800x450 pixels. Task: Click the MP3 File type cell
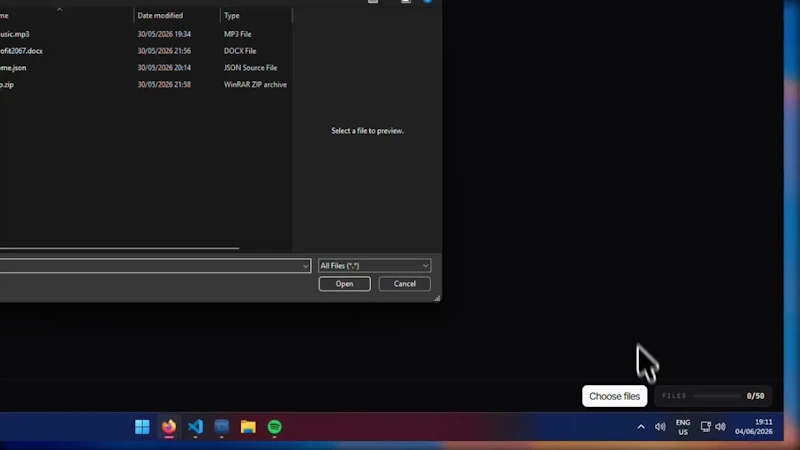[x=238, y=34]
